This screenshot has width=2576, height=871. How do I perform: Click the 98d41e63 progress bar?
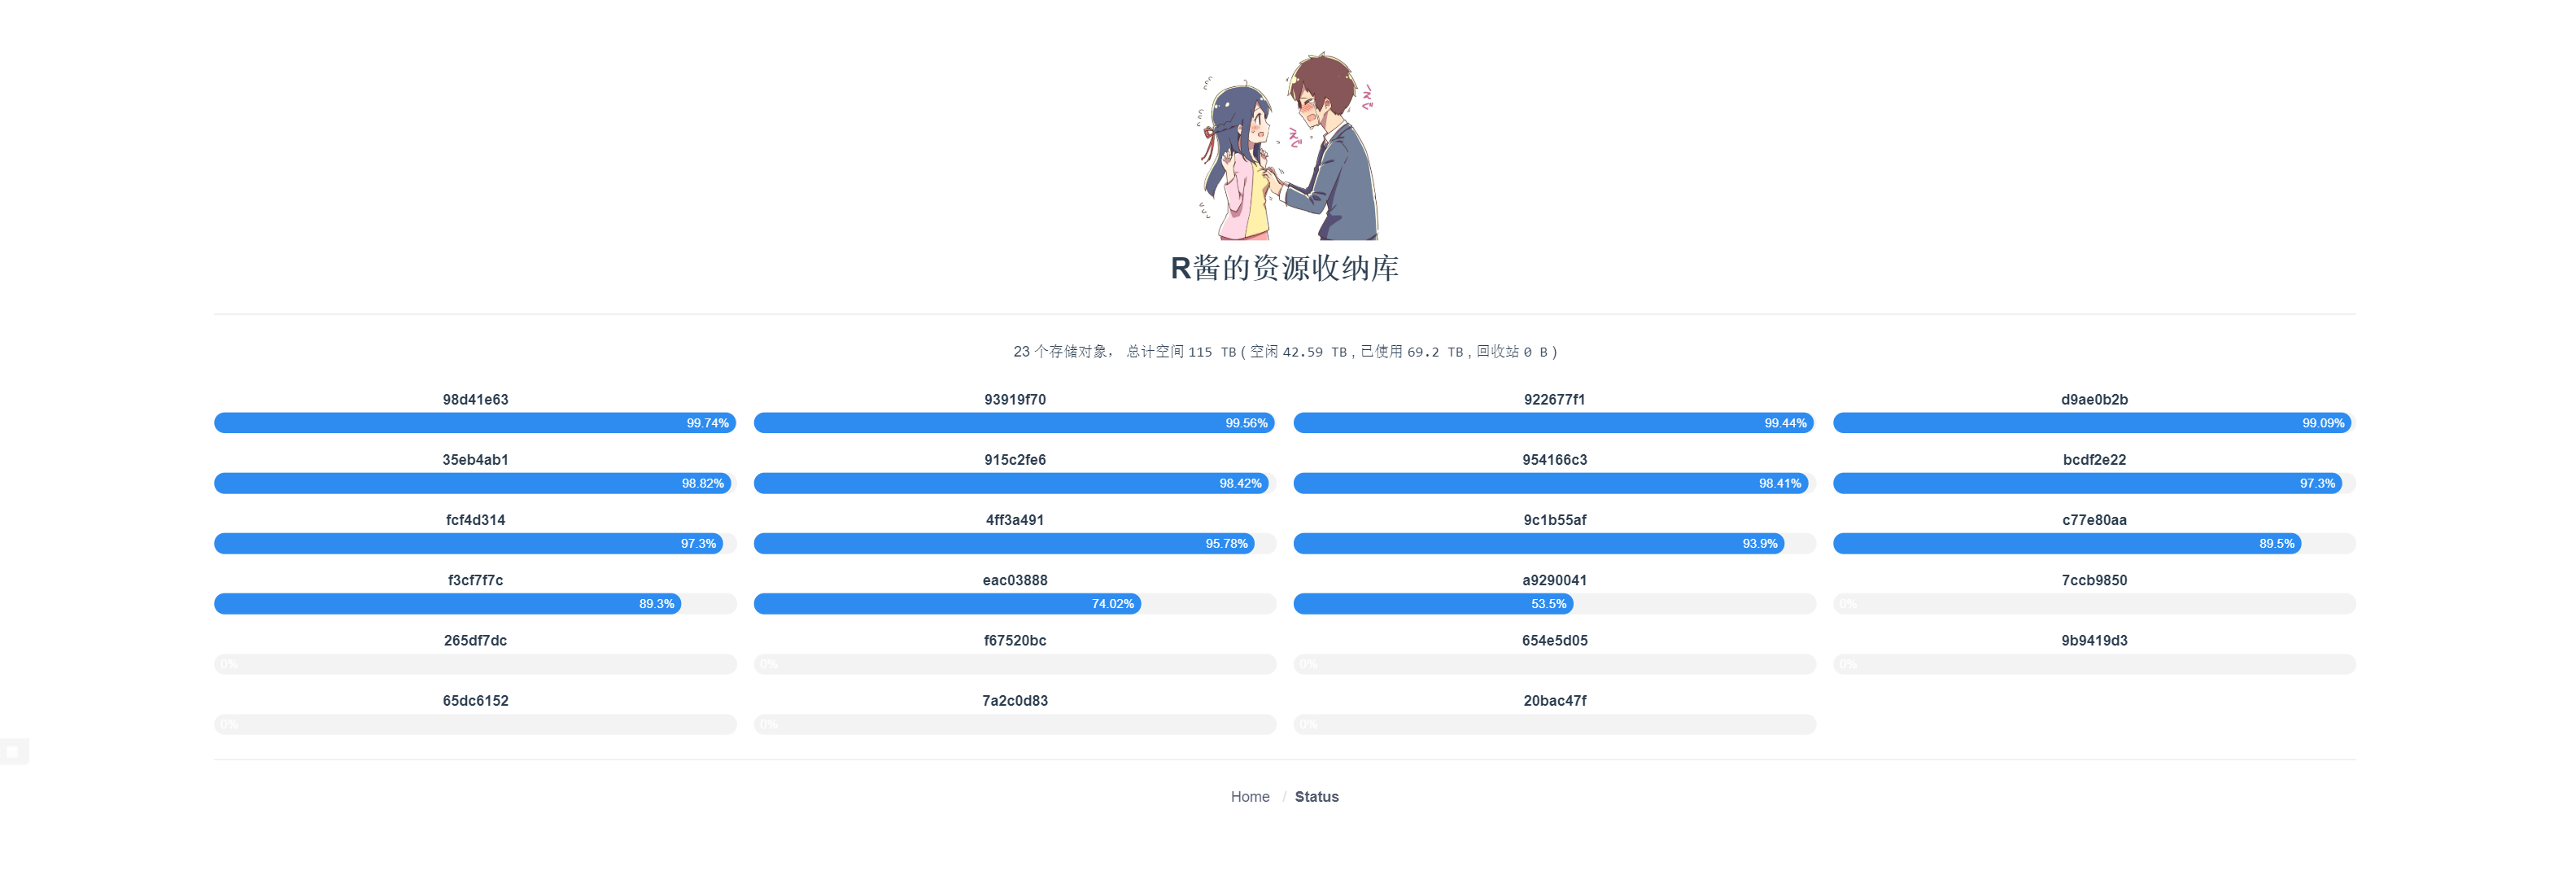click(x=474, y=423)
